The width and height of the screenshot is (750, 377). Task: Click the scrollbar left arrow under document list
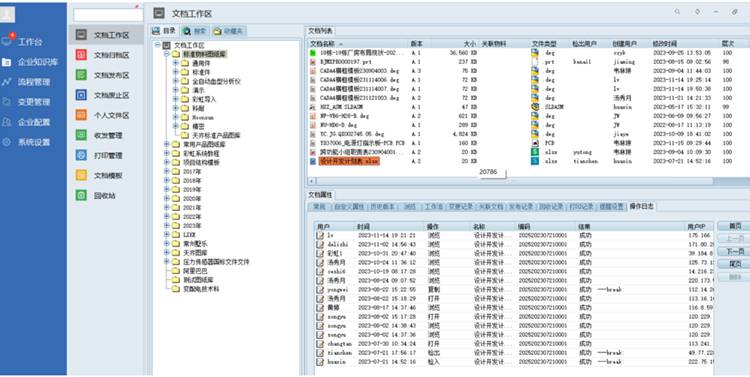(x=312, y=181)
